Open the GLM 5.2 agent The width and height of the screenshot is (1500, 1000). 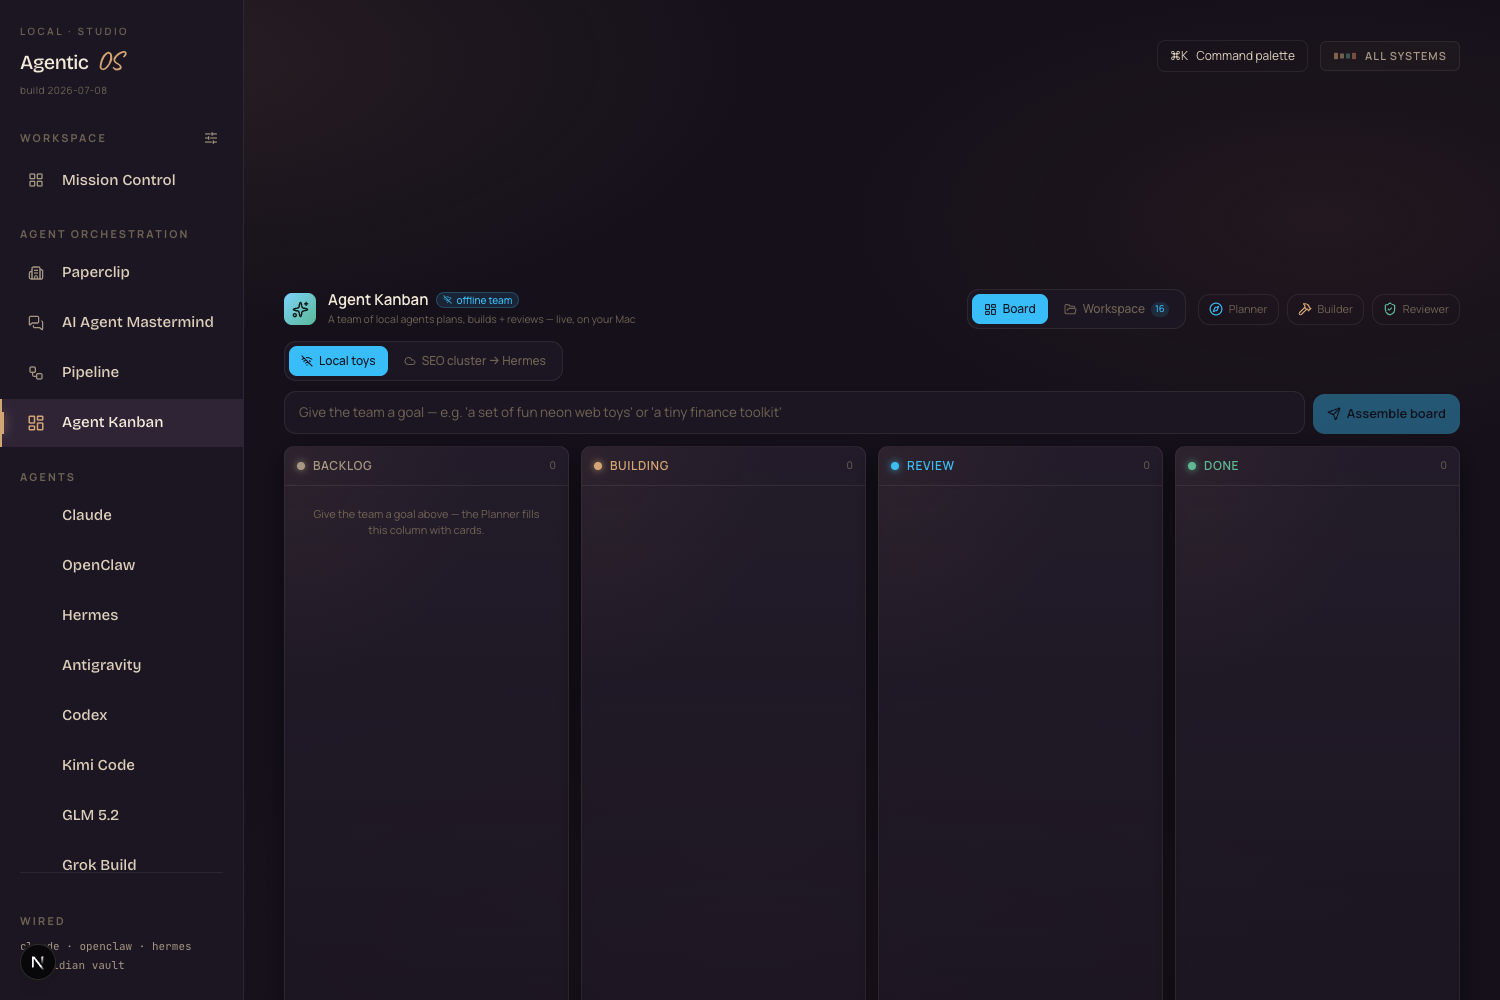121,815
